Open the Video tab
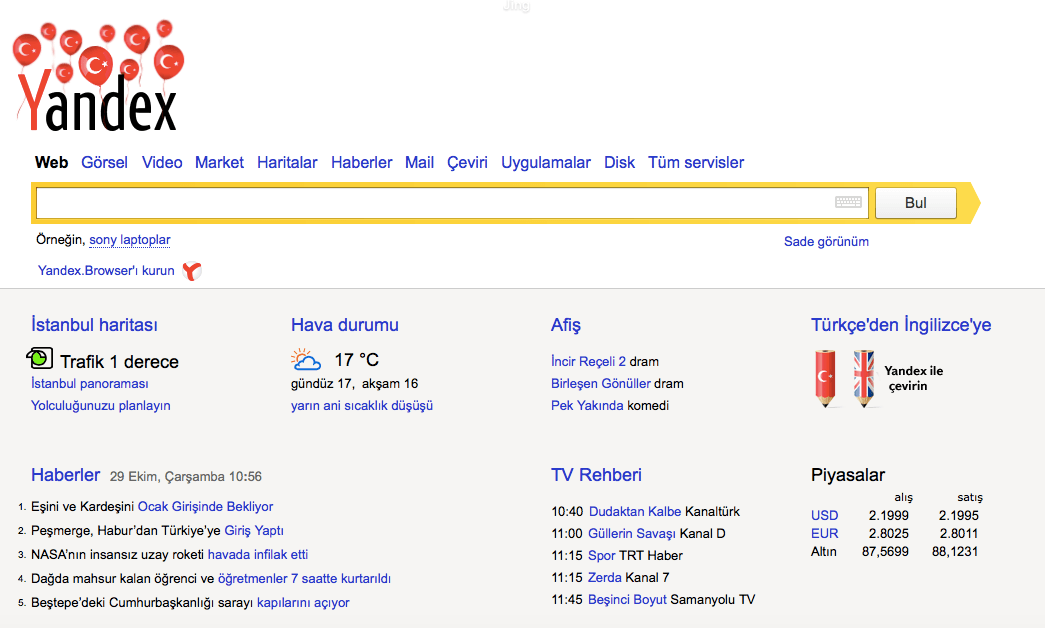Image resolution: width=1045 pixels, height=628 pixels. click(162, 163)
